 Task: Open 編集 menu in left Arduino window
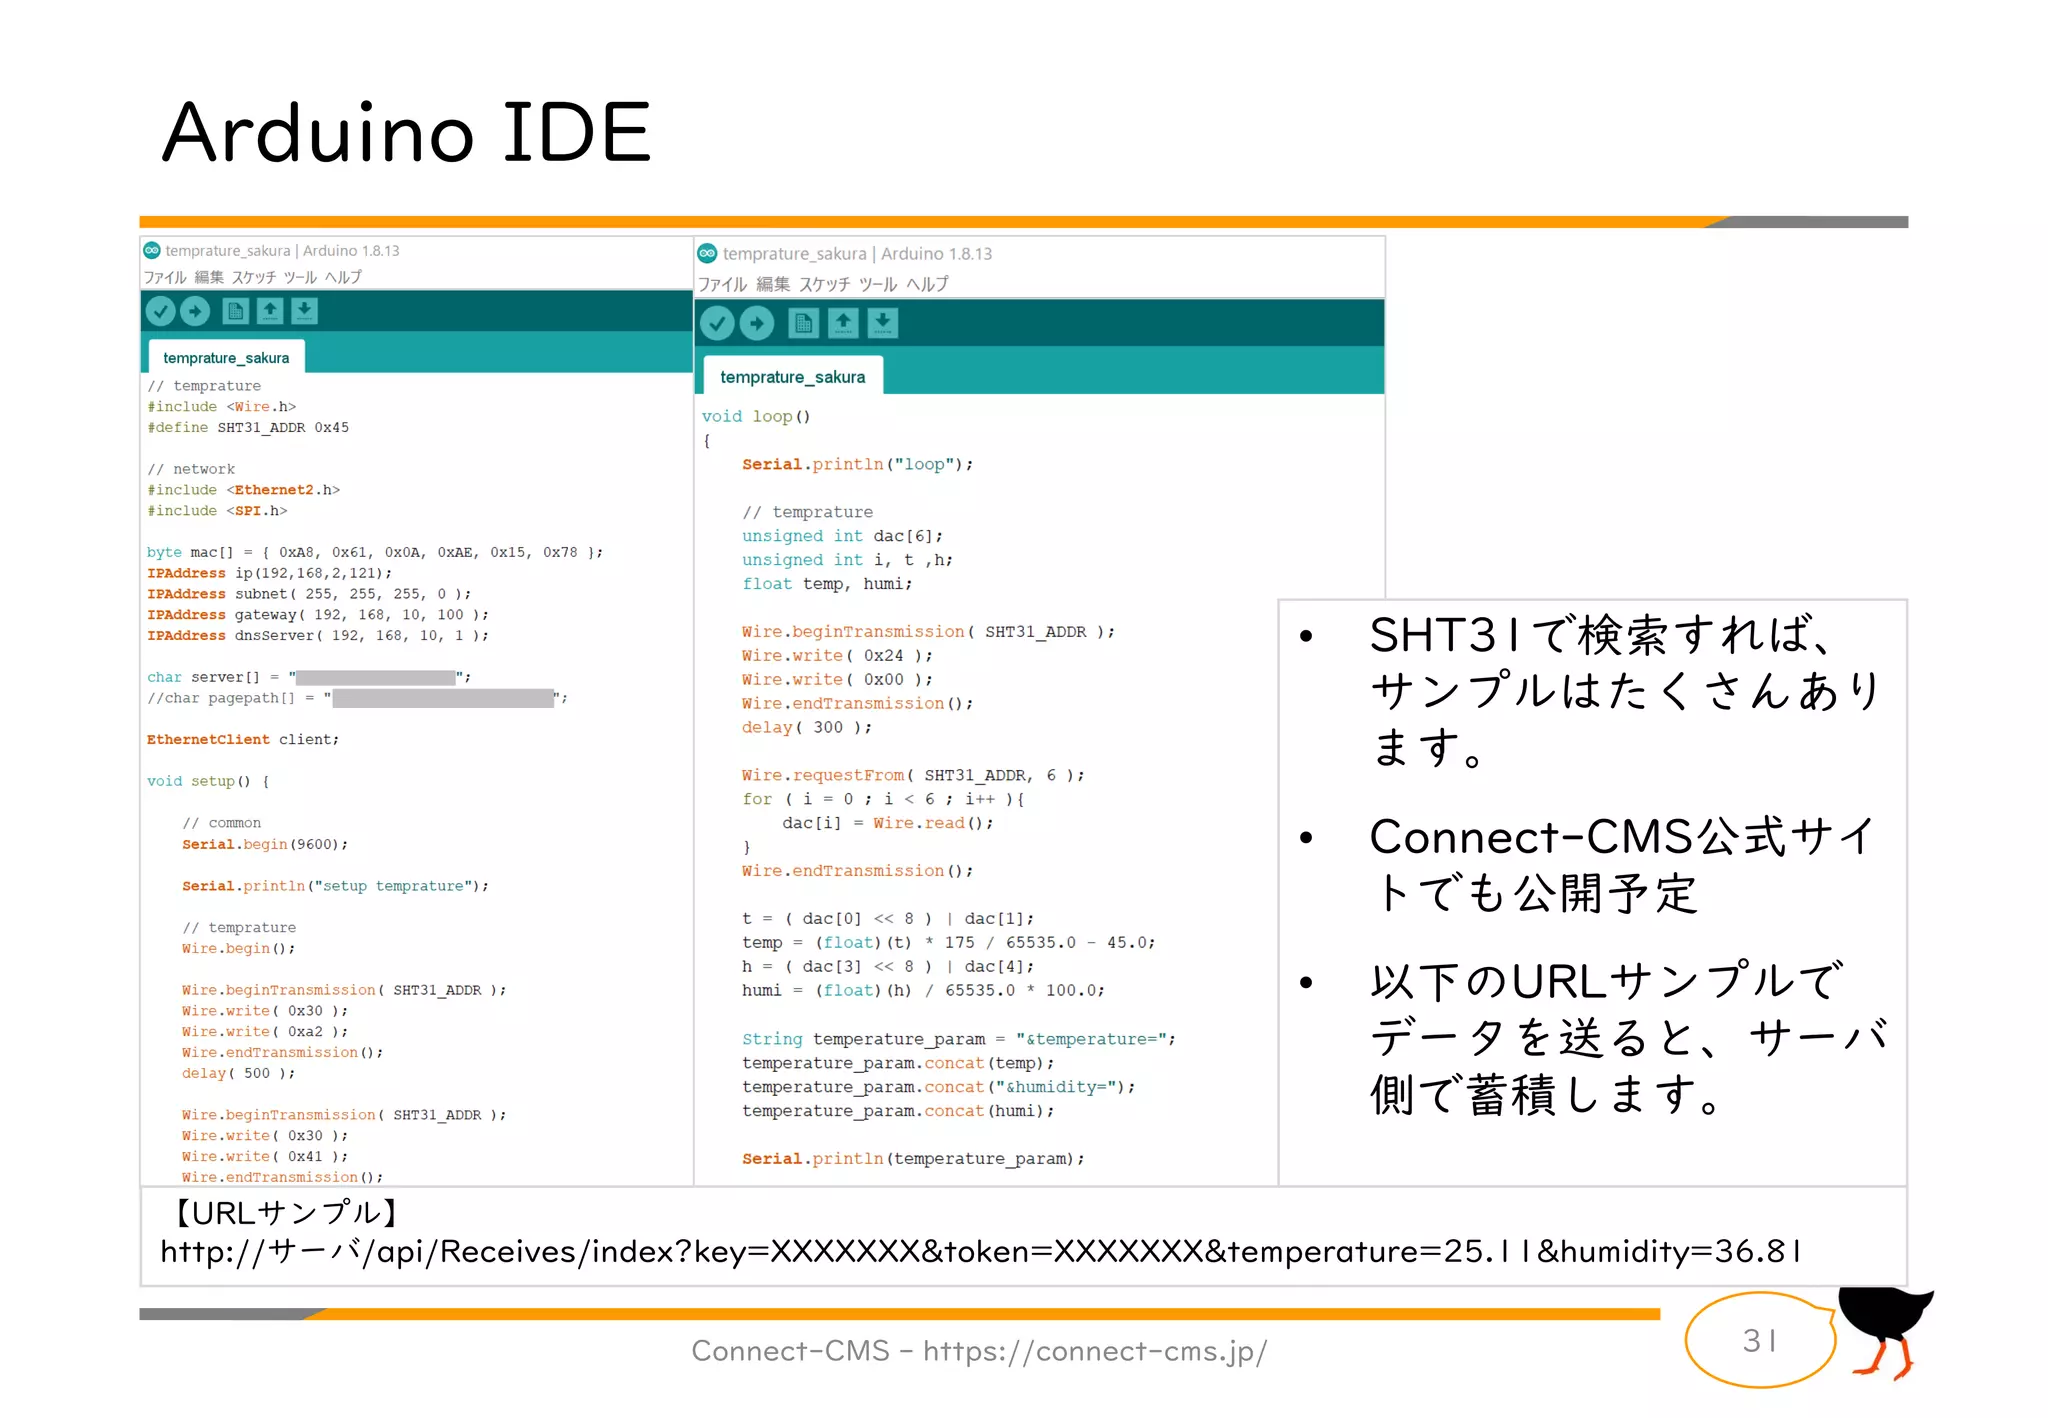[x=209, y=277]
